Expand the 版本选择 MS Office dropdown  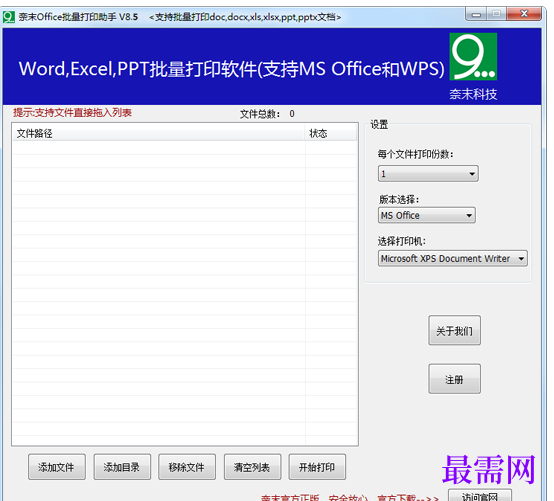tap(426, 215)
